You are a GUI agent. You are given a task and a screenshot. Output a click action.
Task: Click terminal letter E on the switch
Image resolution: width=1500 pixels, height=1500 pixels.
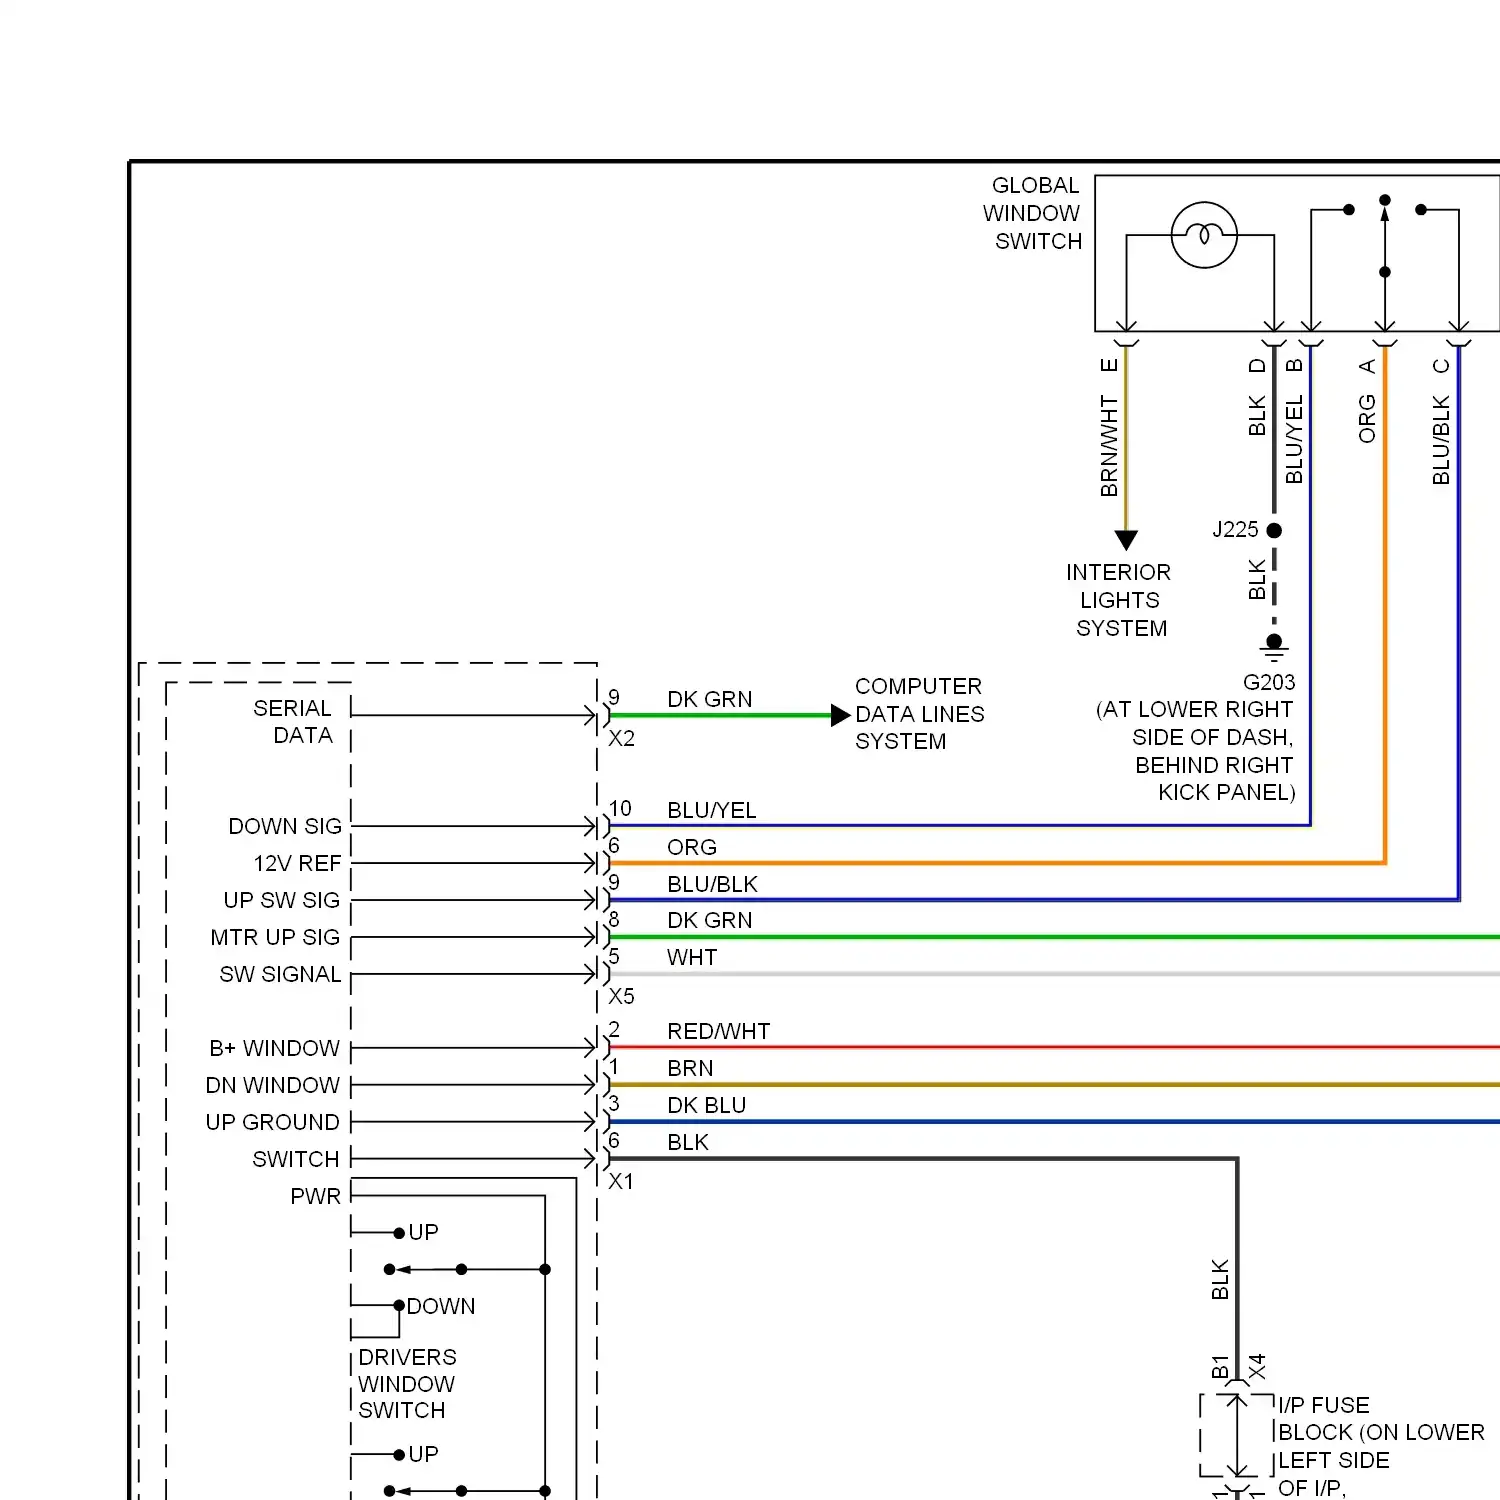[1109, 366]
